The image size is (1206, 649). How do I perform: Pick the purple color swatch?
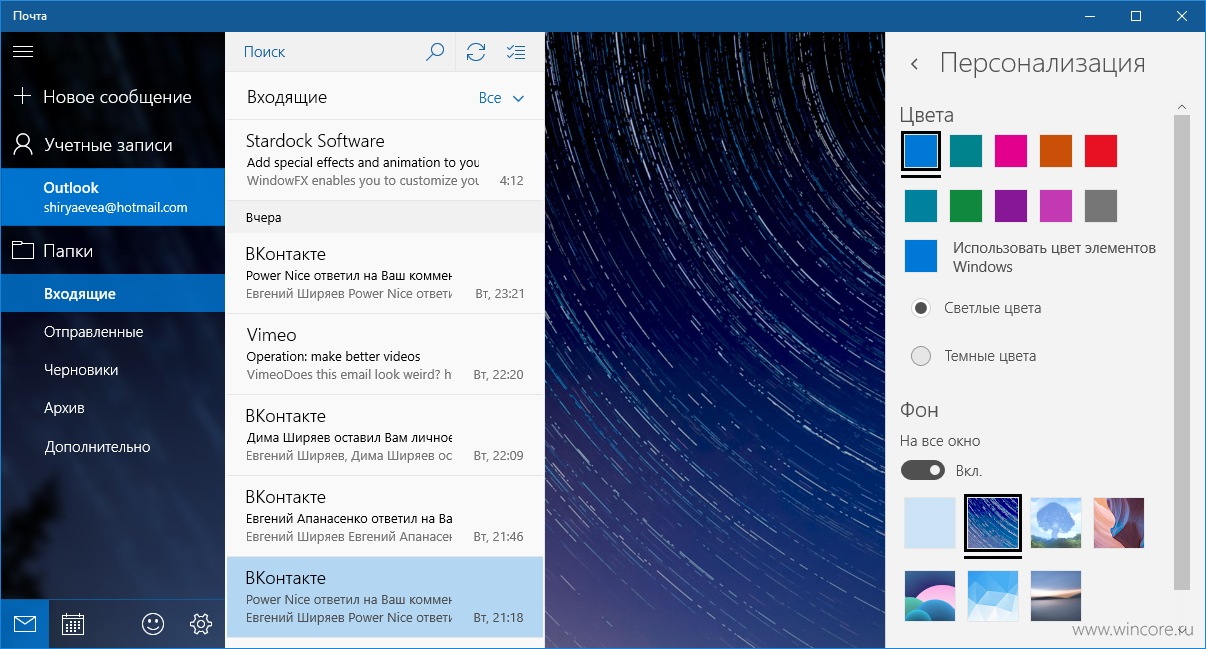(x=1011, y=206)
